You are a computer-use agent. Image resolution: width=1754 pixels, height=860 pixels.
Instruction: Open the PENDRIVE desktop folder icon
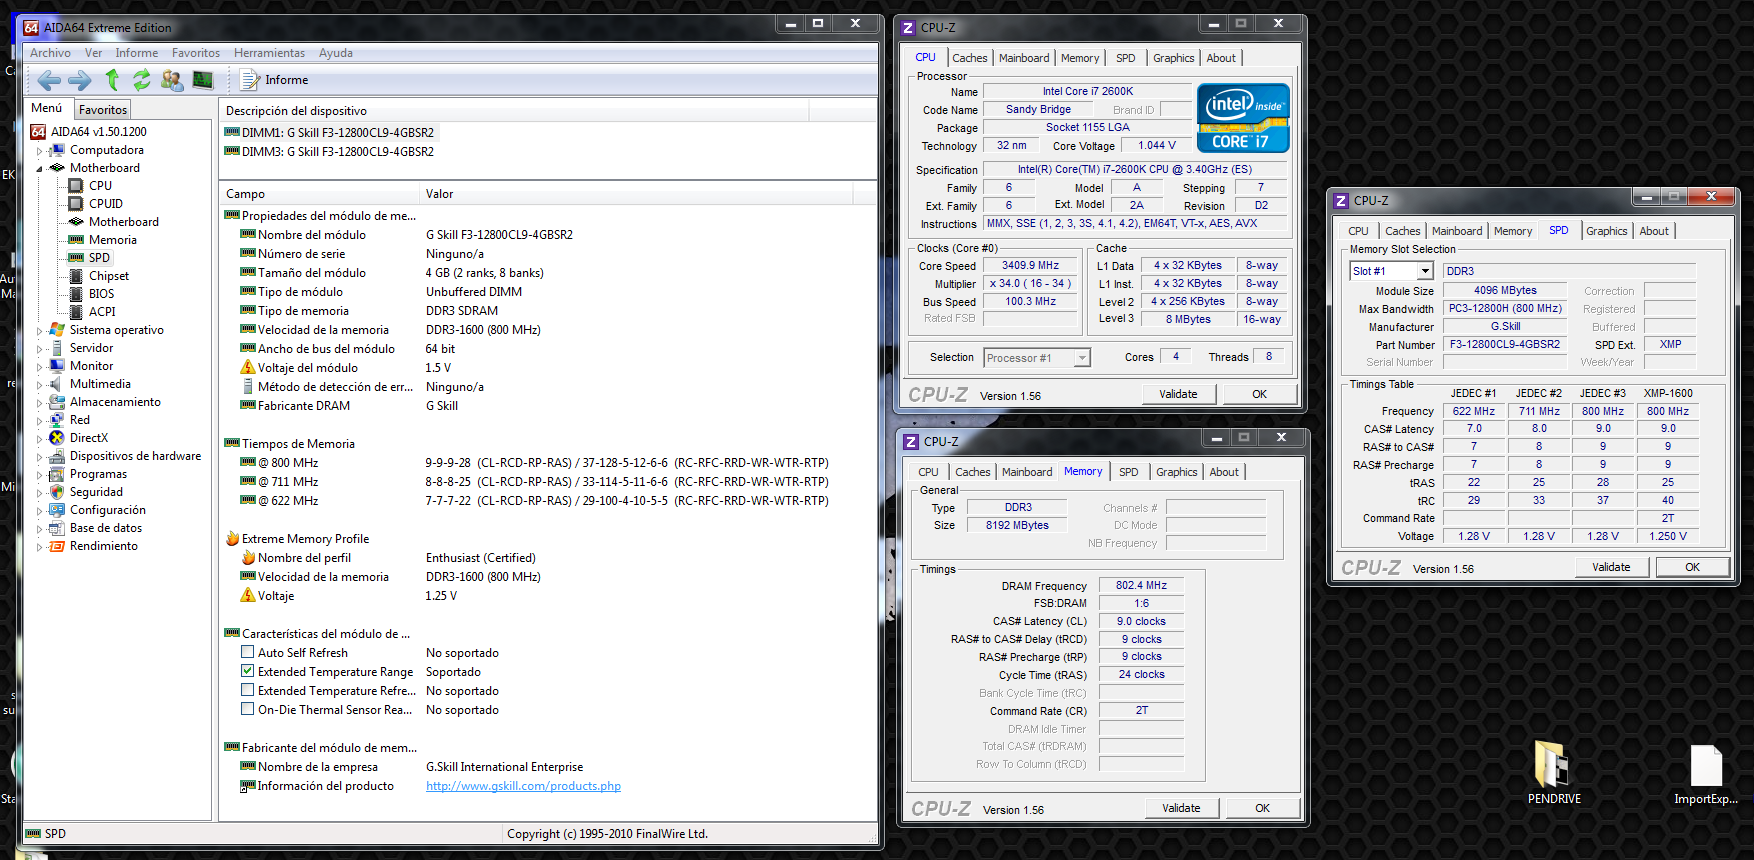click(1554, 772)
